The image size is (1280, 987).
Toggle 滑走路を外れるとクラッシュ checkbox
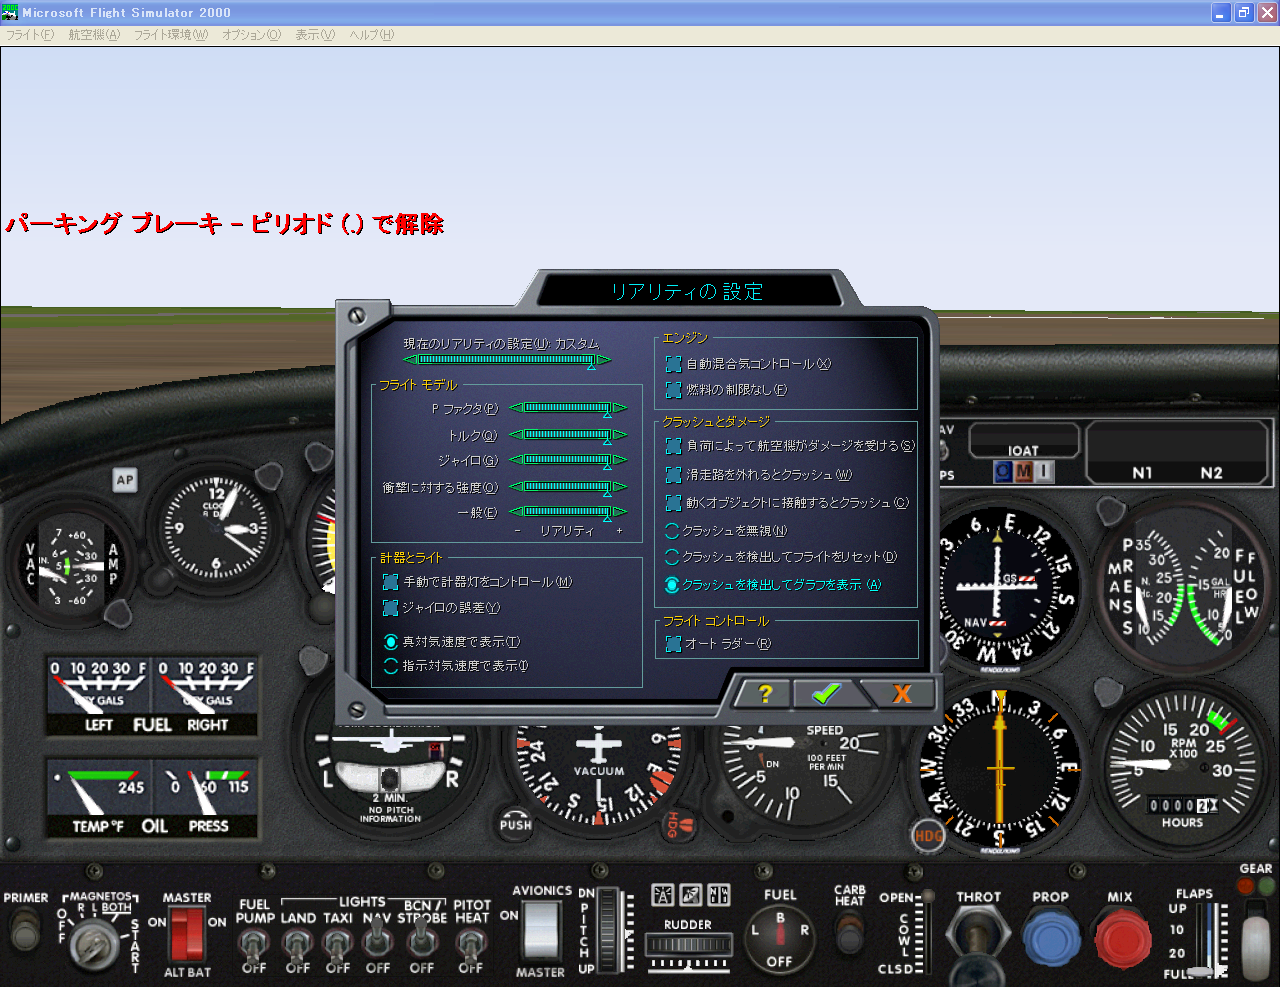pos(673,475)
